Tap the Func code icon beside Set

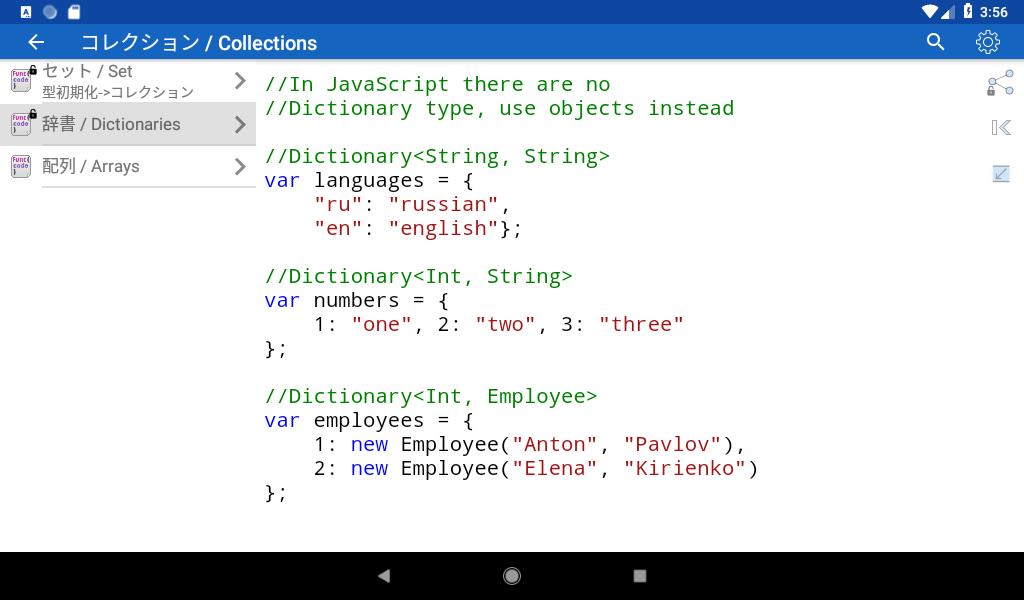pos(21,80)
